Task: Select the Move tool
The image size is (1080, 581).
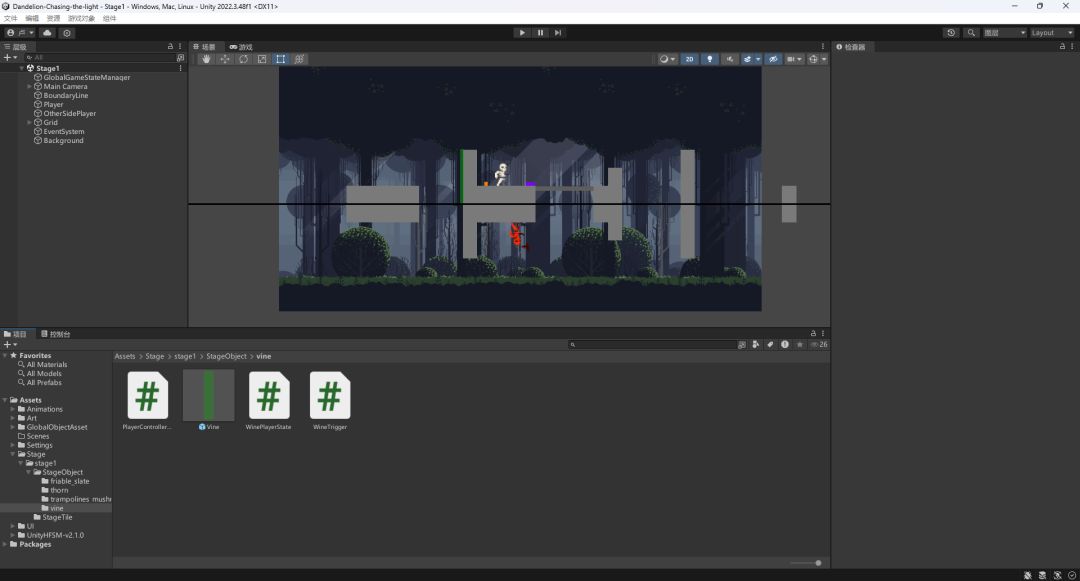Action: click(225, 59)
